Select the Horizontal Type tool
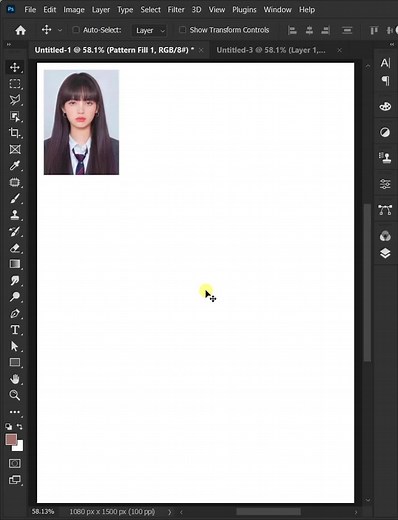This screenshot has width=398, height=520. coord(15,330)
